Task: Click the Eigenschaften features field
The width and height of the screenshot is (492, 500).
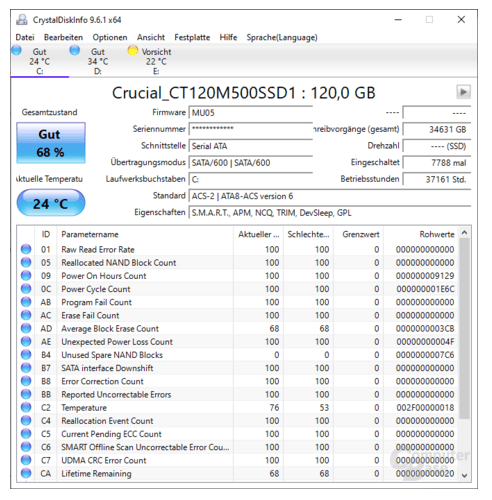Action: point(330,213)
